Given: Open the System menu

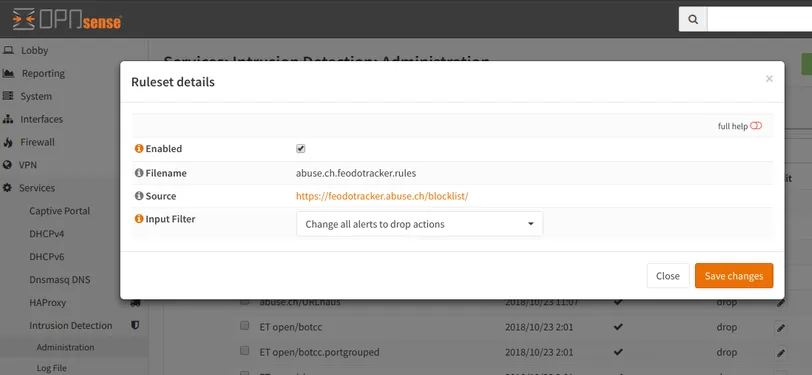Looking at the screenshot, I should coord(36,96).
